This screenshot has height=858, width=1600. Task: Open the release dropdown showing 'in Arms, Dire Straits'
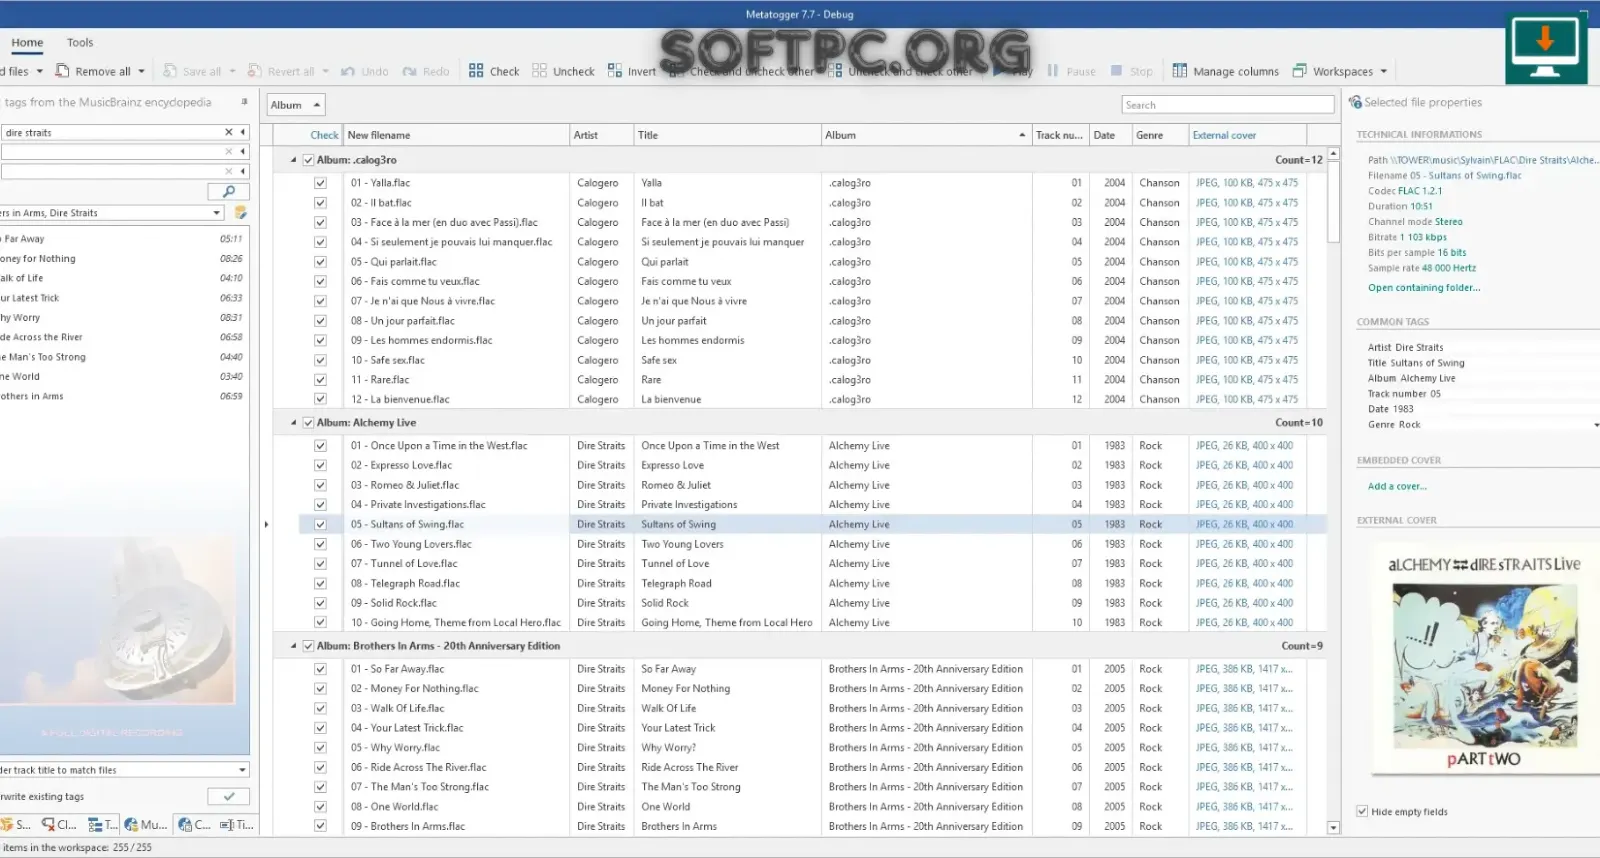pos(217,213)
